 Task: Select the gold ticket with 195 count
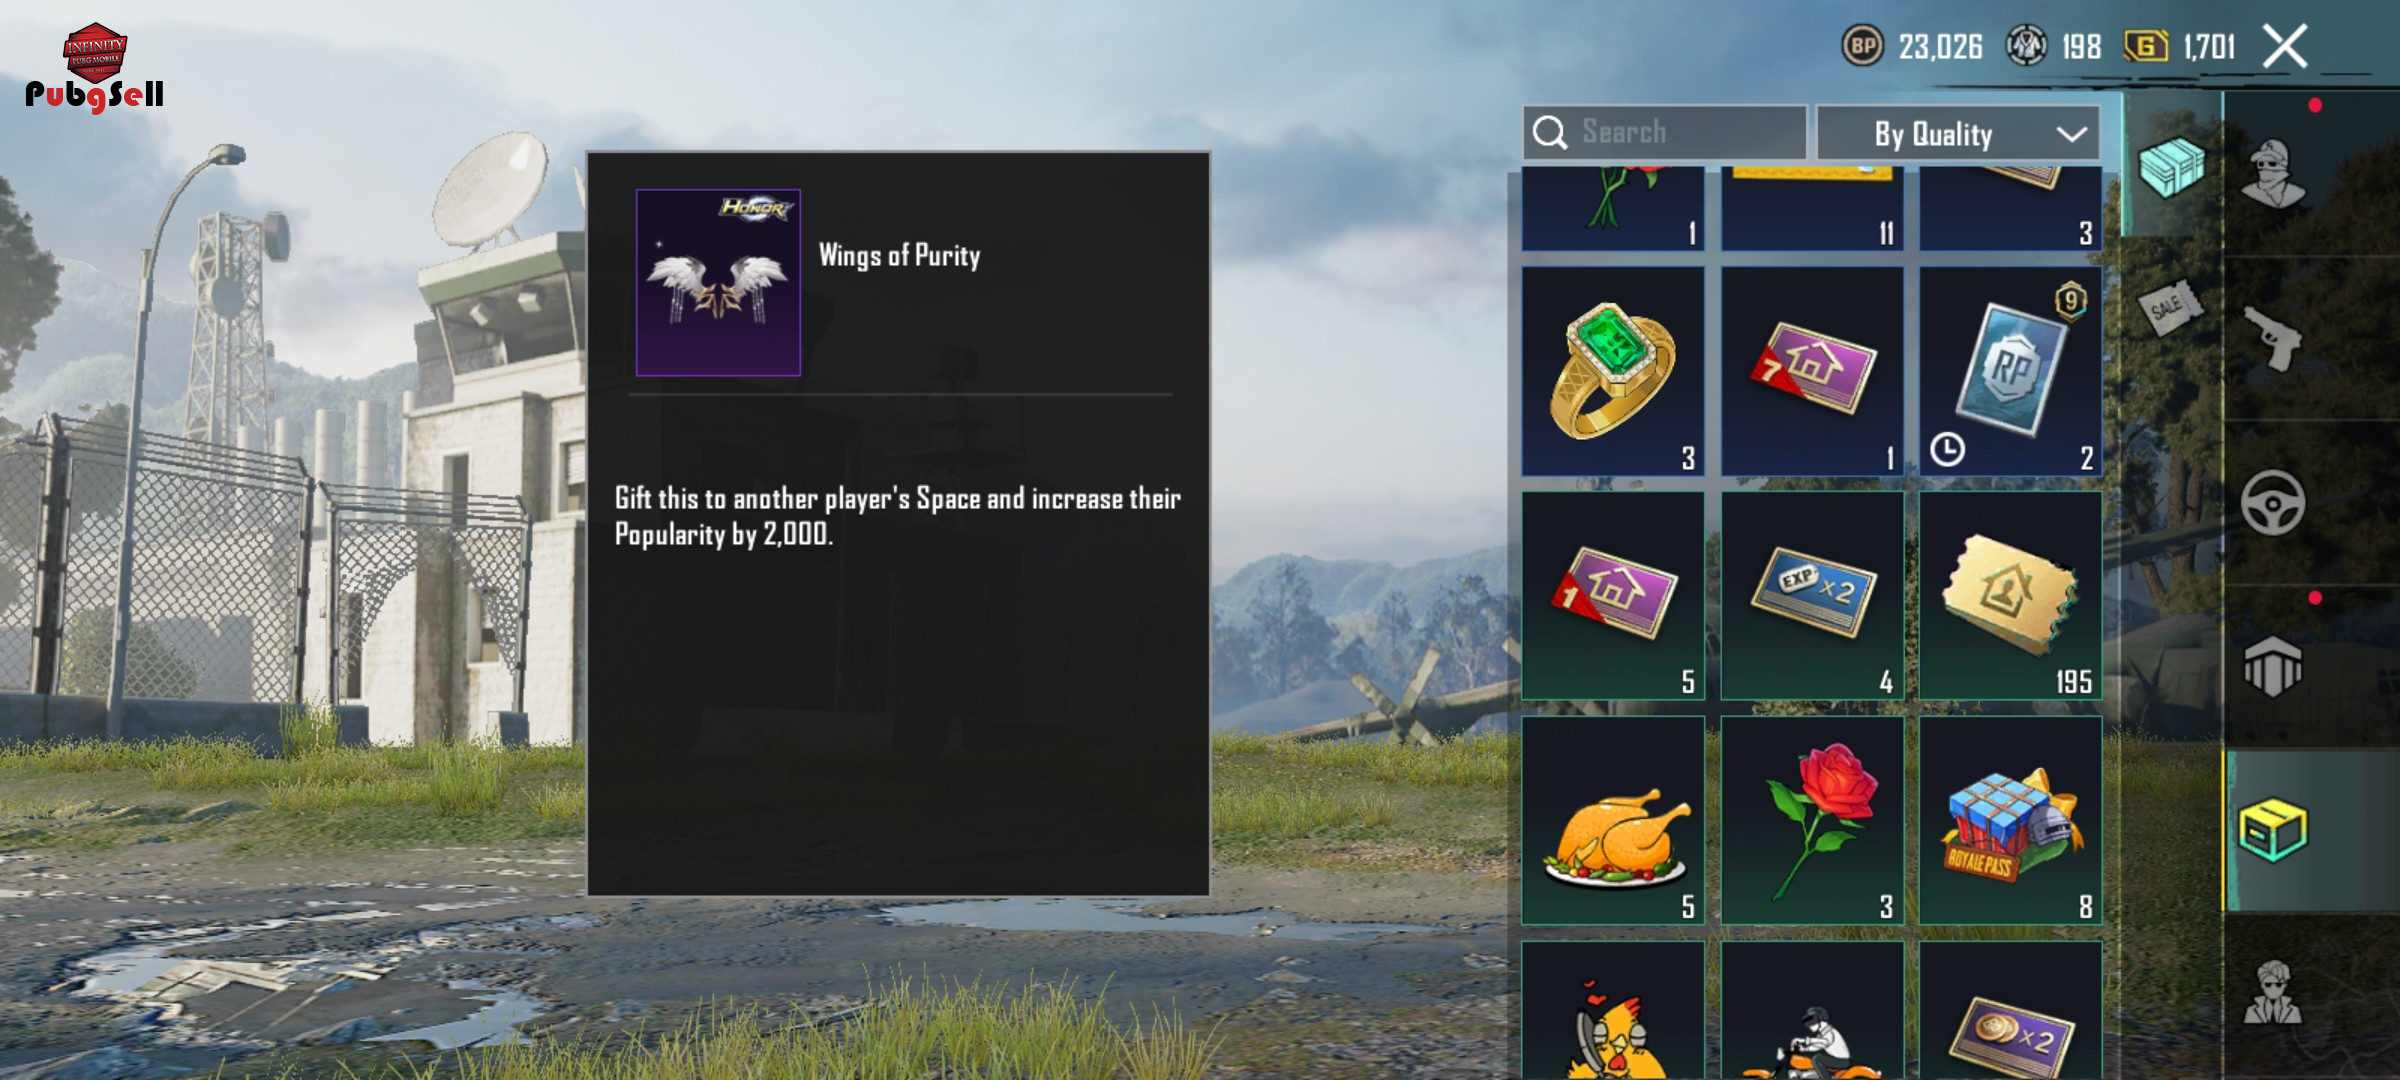tap(2010, 595)
